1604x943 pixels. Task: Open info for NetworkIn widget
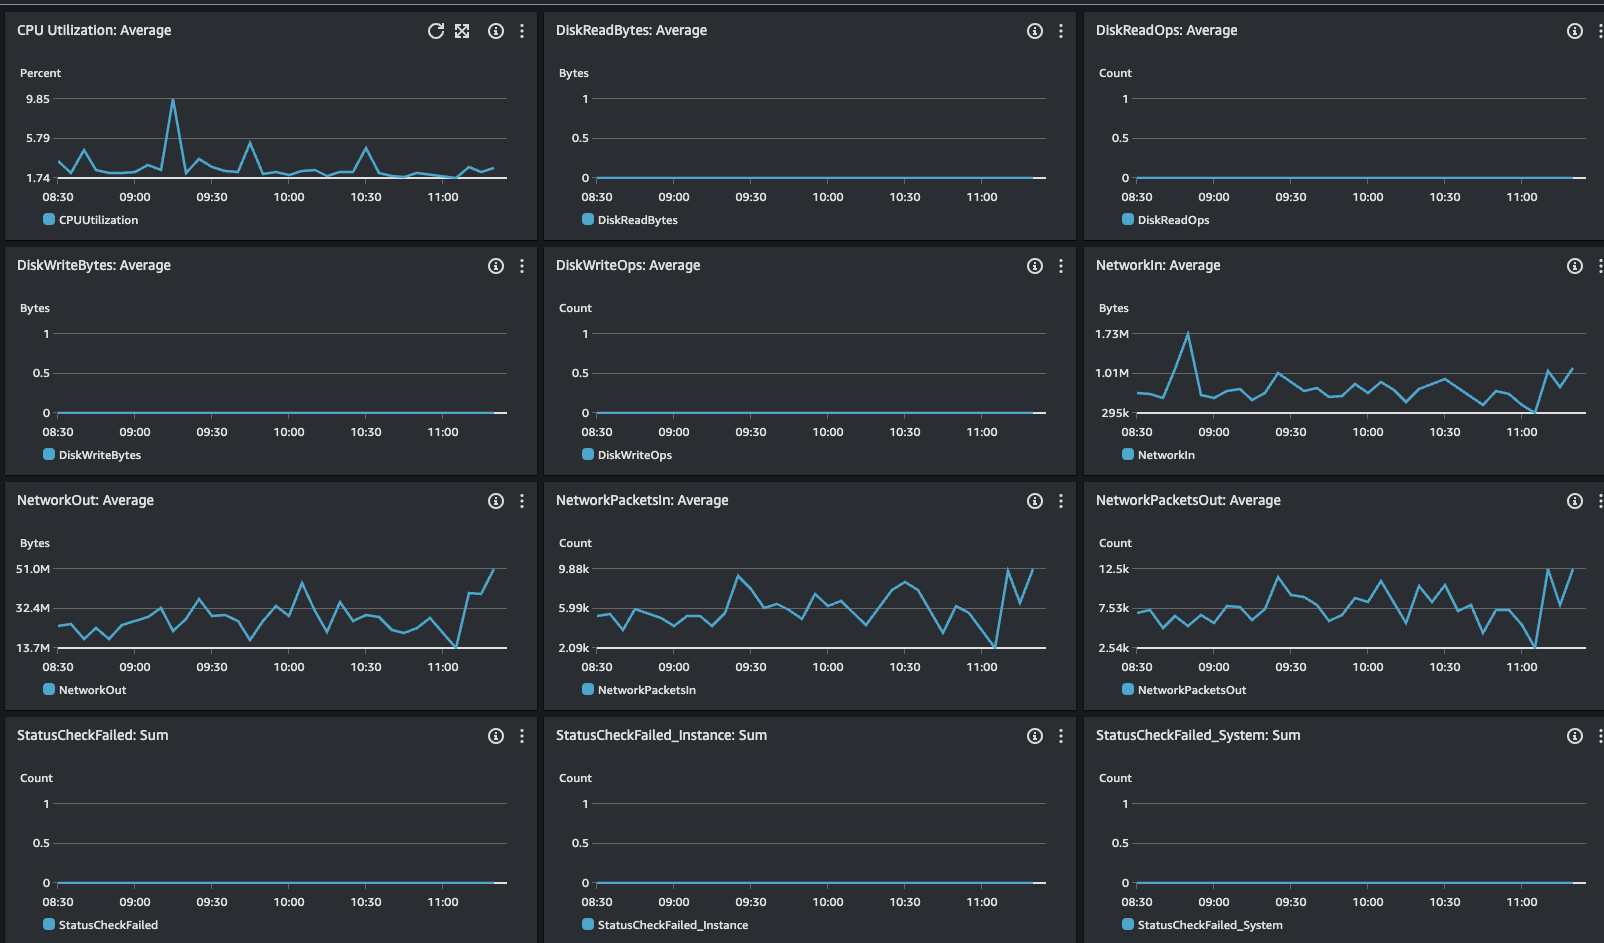click(x=1575, y=266)
